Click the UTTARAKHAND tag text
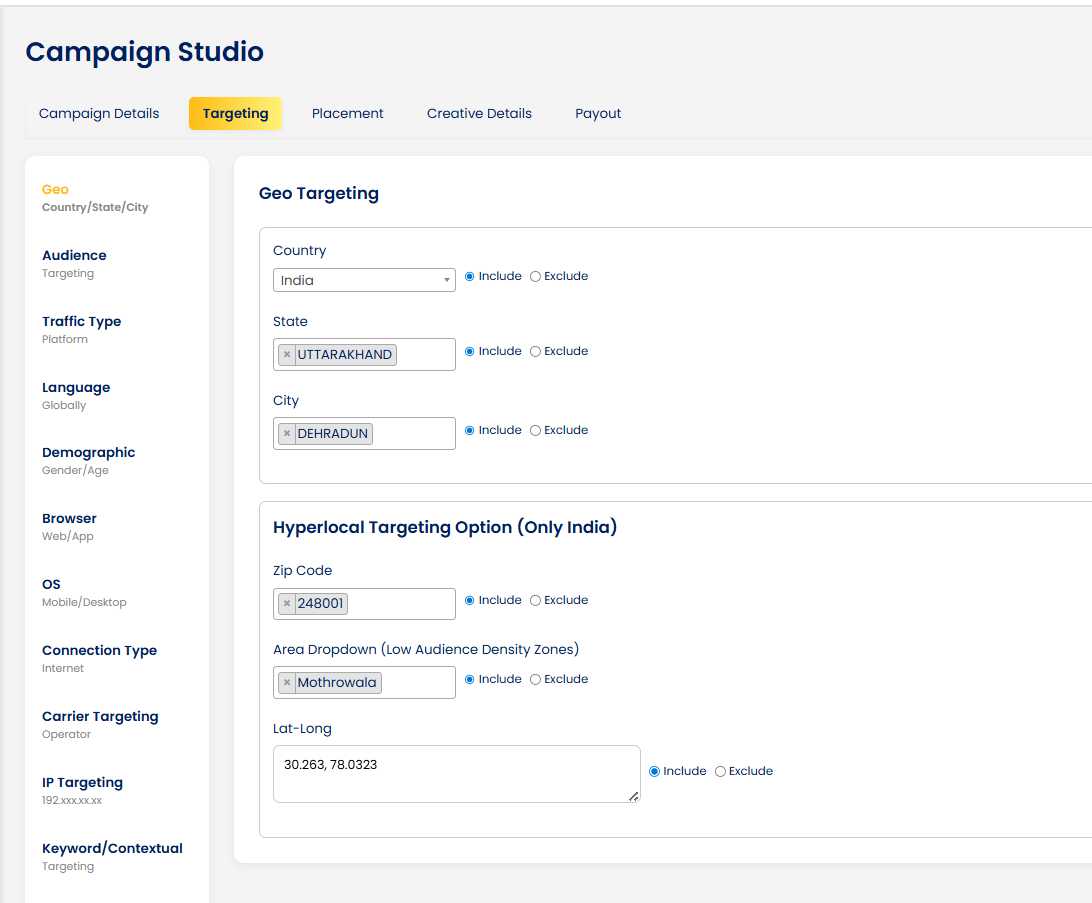Screen dimensions: 1092x903 click(345, 354)
